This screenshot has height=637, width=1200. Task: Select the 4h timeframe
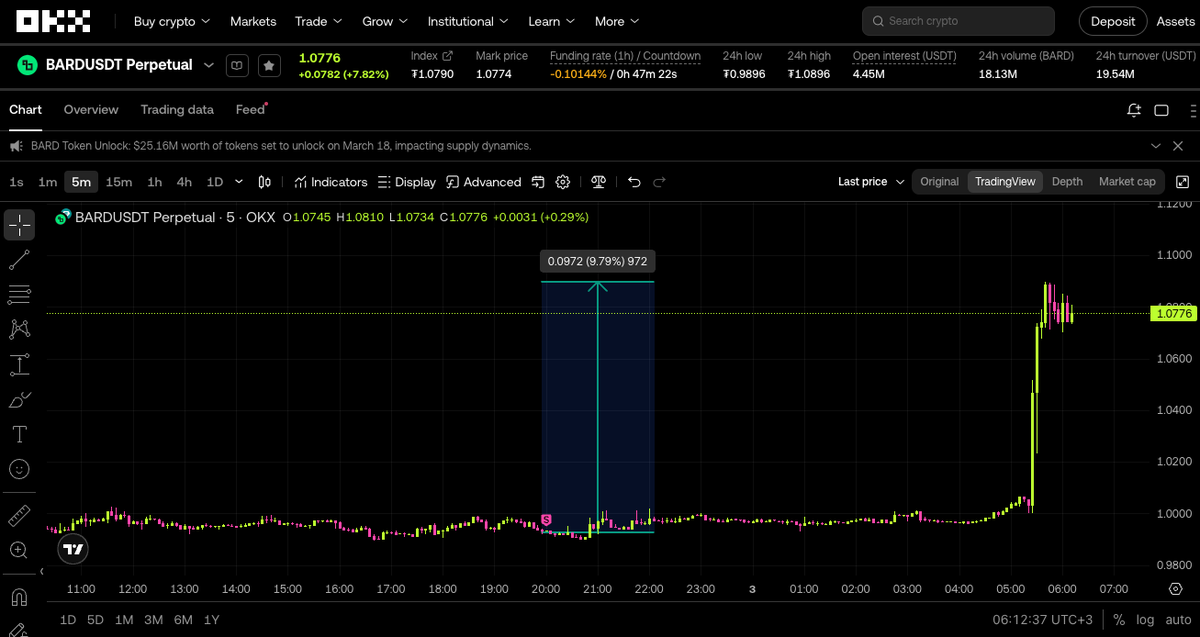pos(184,182)
